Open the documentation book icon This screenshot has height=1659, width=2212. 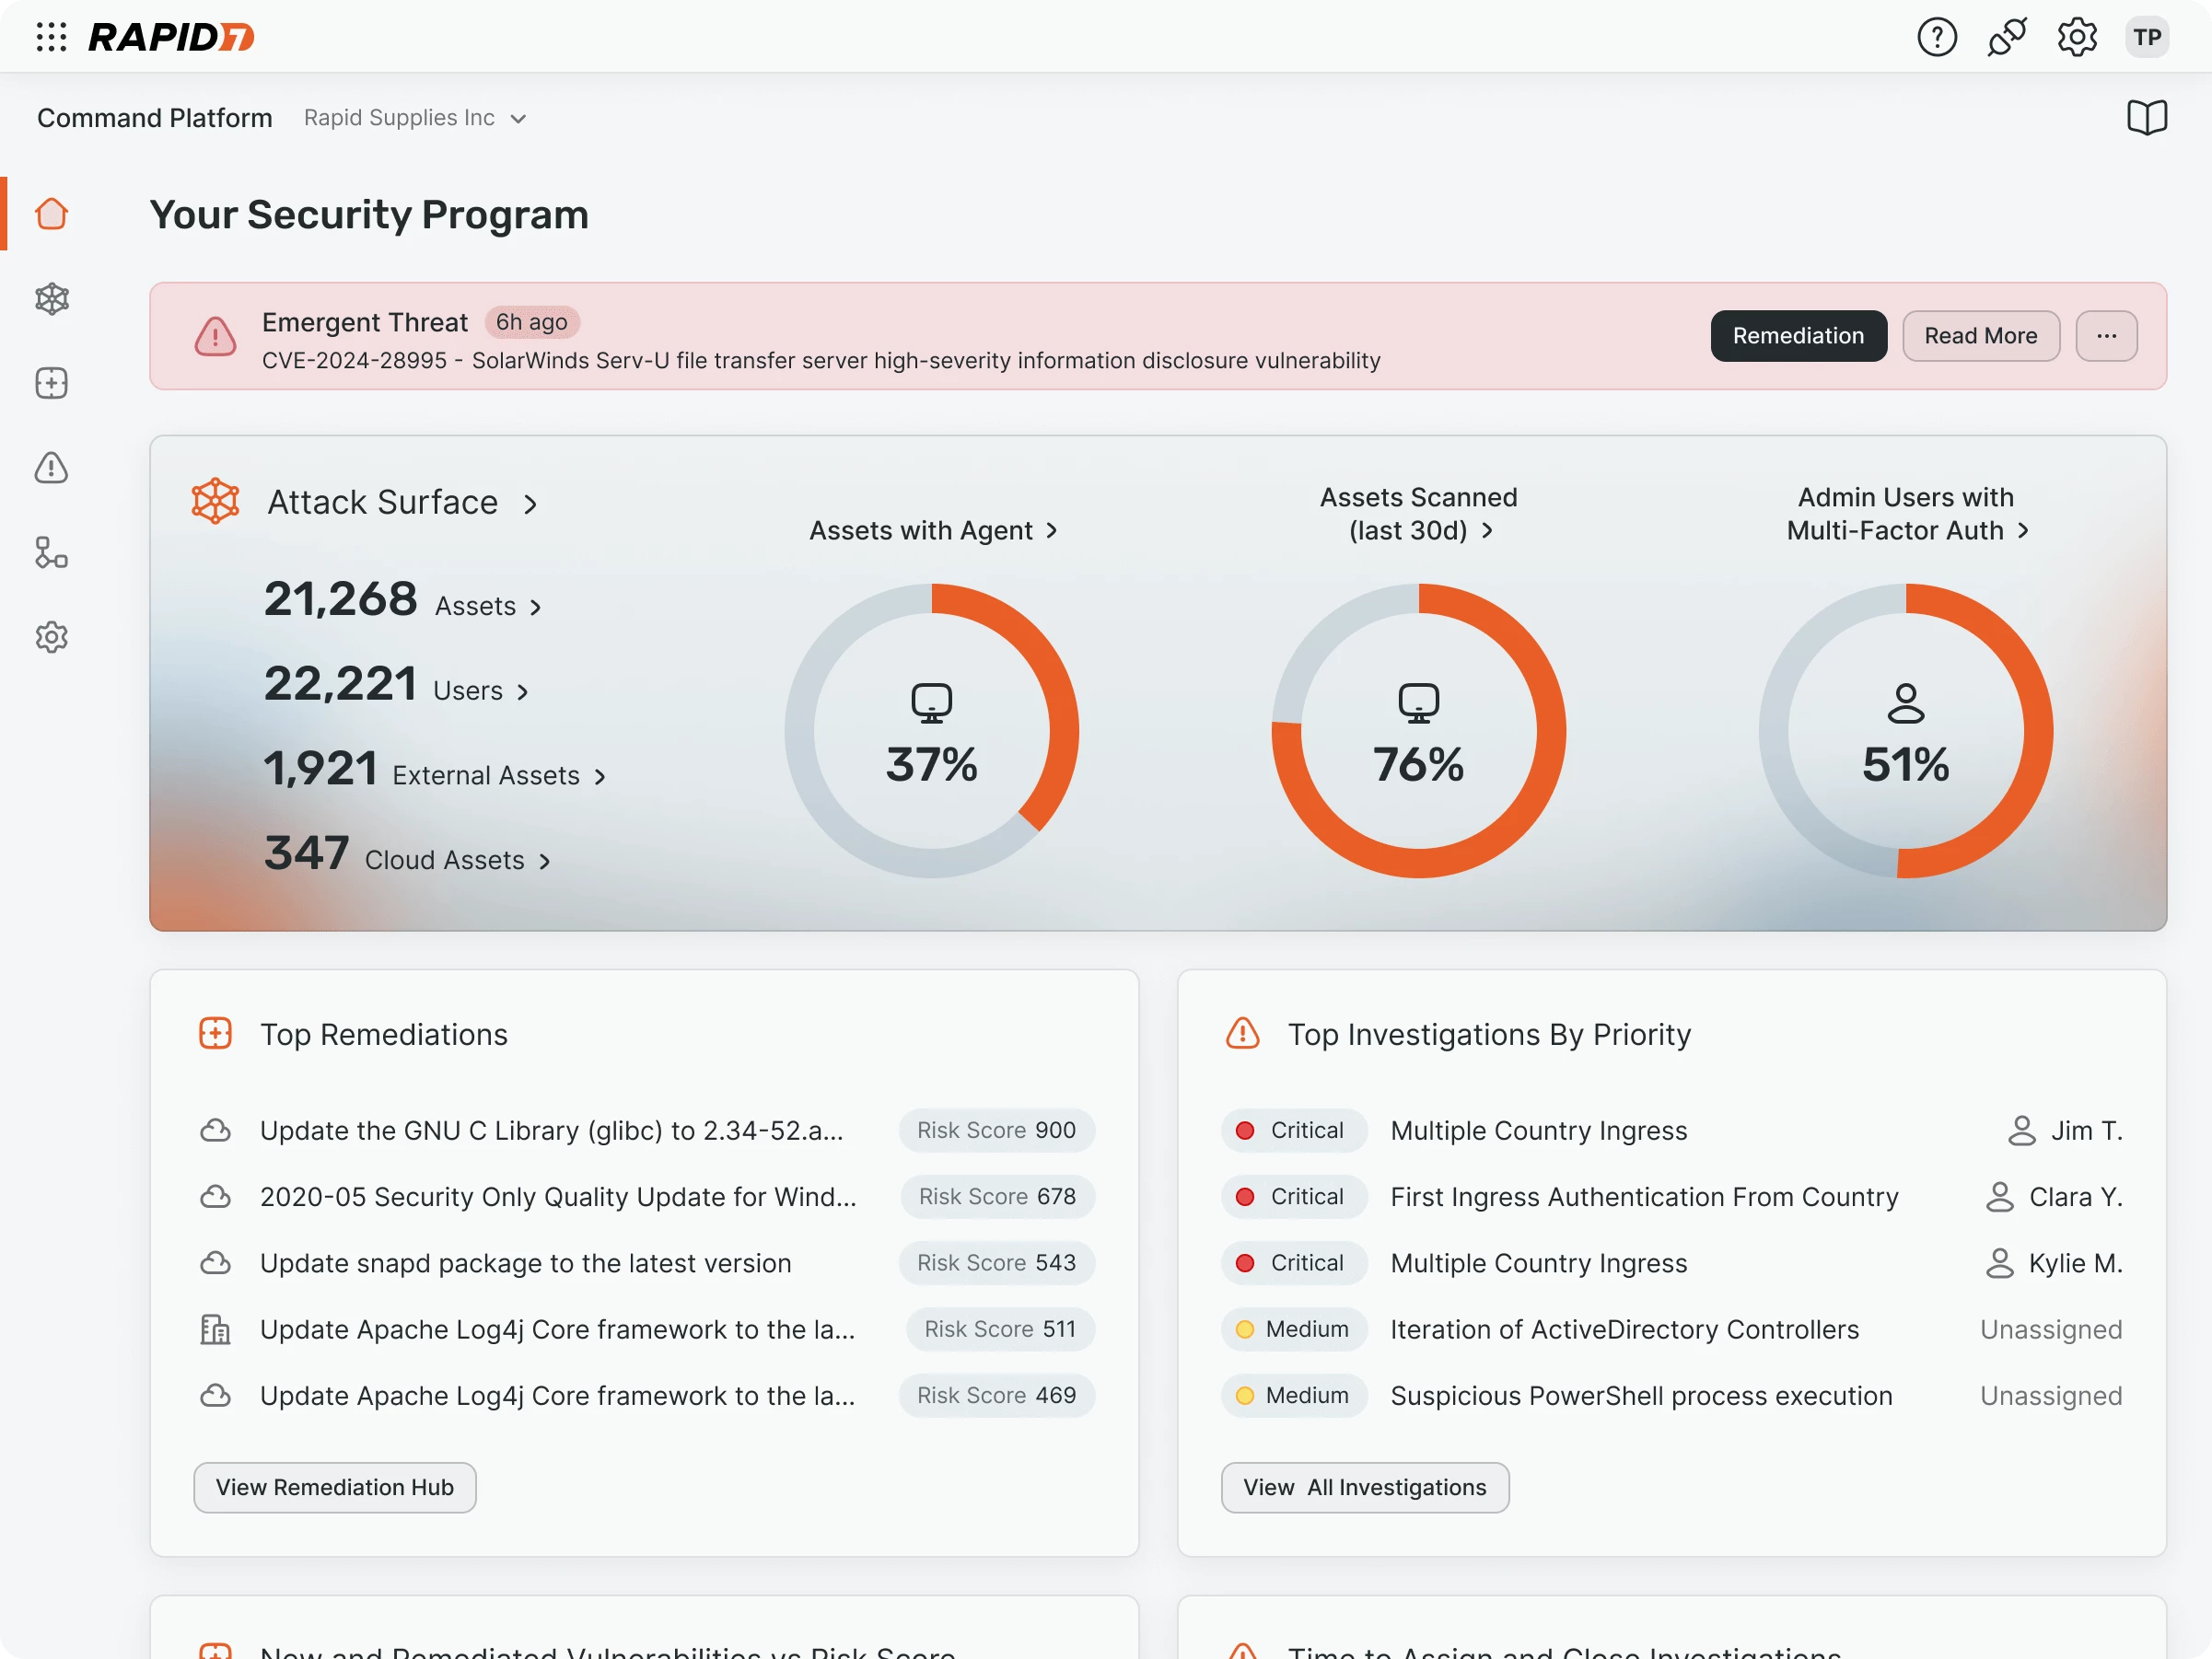[x=2146, y=118]
